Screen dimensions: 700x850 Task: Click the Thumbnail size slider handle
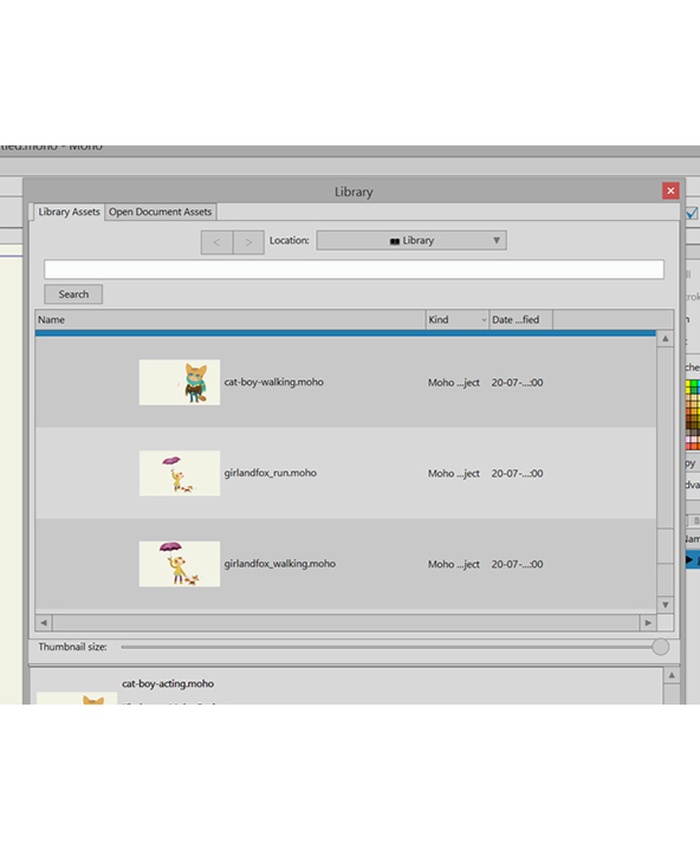click(x=660, y=647)
